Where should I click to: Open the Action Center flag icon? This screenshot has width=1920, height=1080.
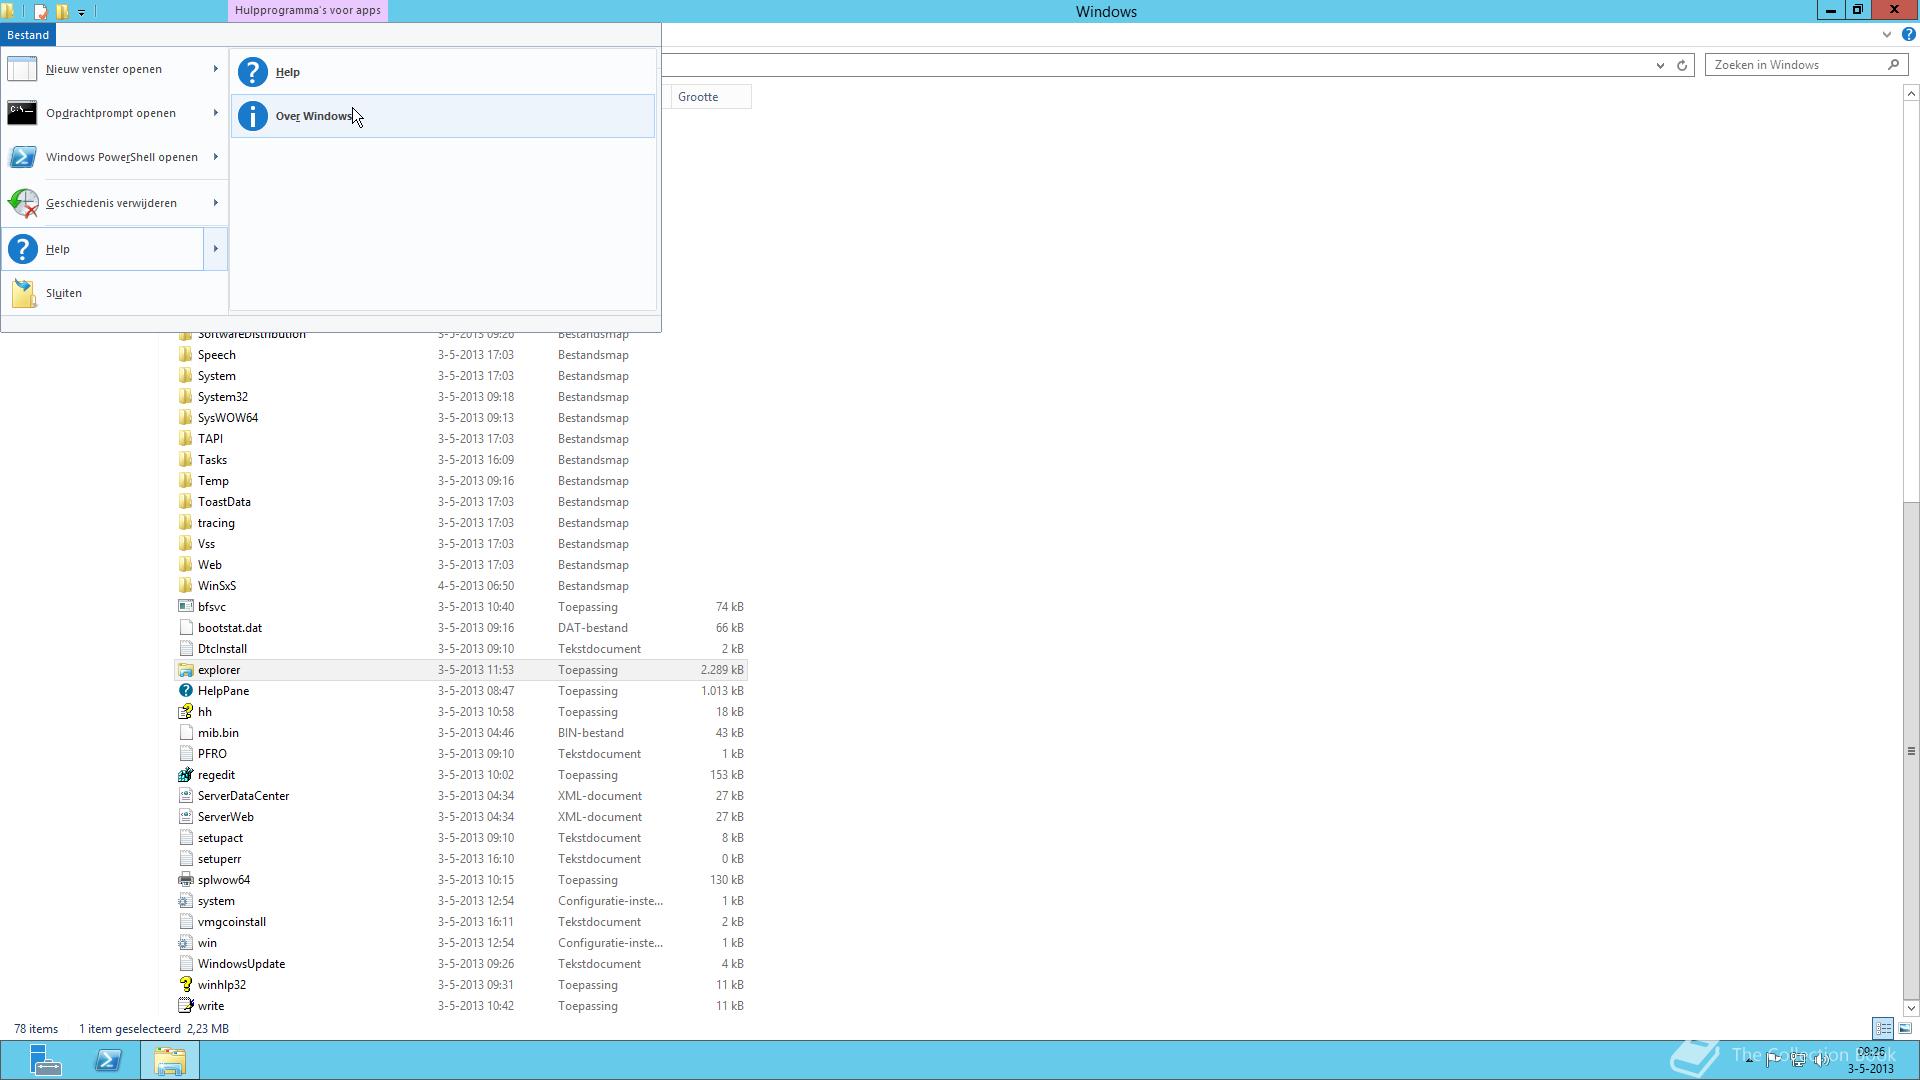pos(1773,1059)
